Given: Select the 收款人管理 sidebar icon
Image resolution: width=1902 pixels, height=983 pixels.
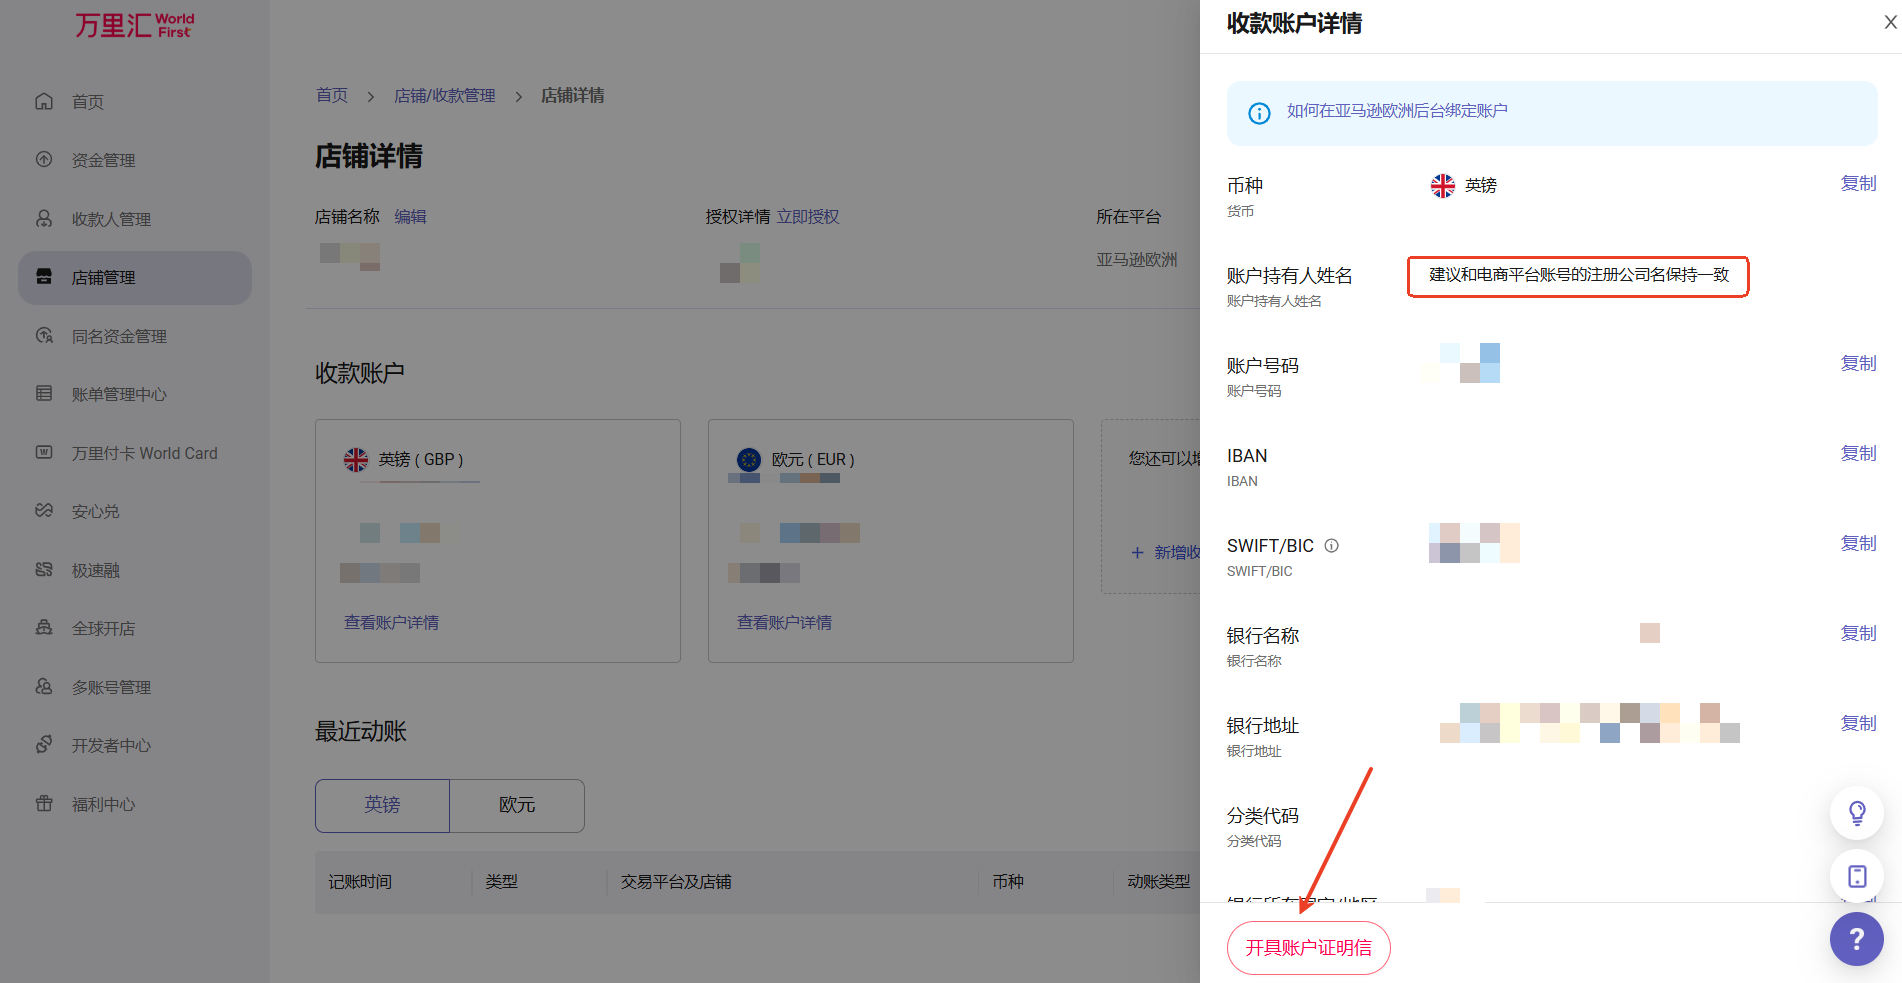Looking at the screenshot, I should tap(44, 218).
